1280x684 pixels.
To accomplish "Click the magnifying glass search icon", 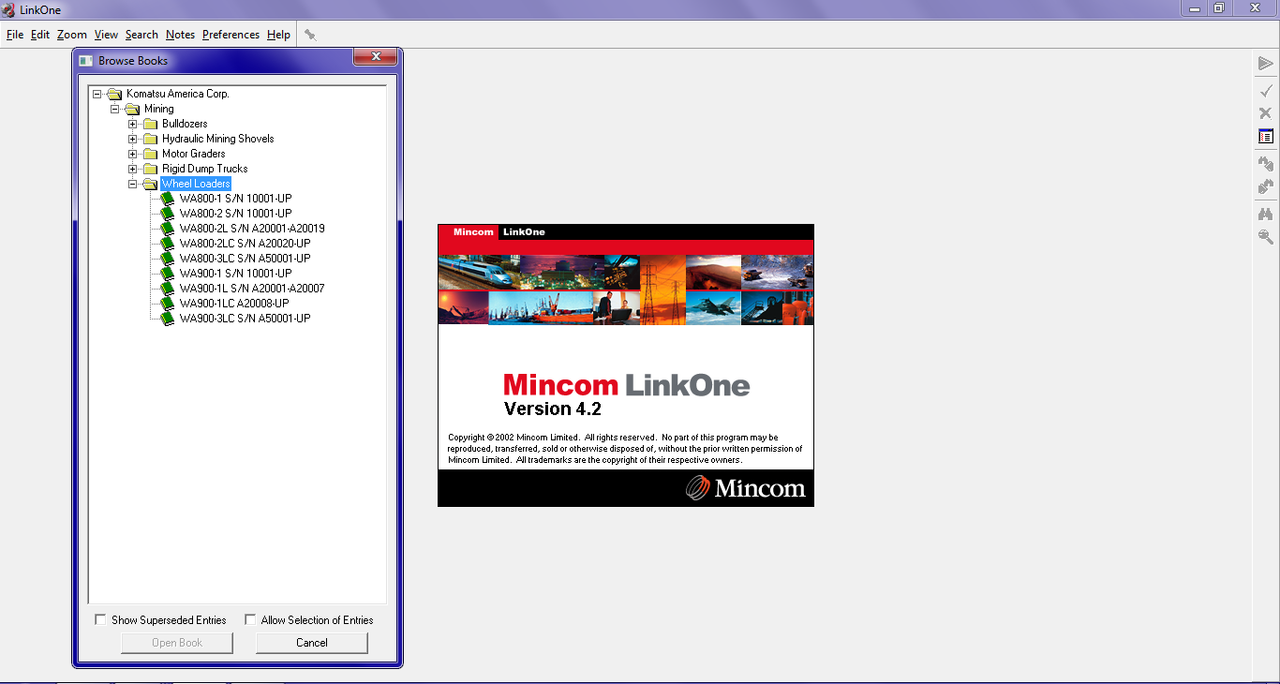I will pos(1266,237).
